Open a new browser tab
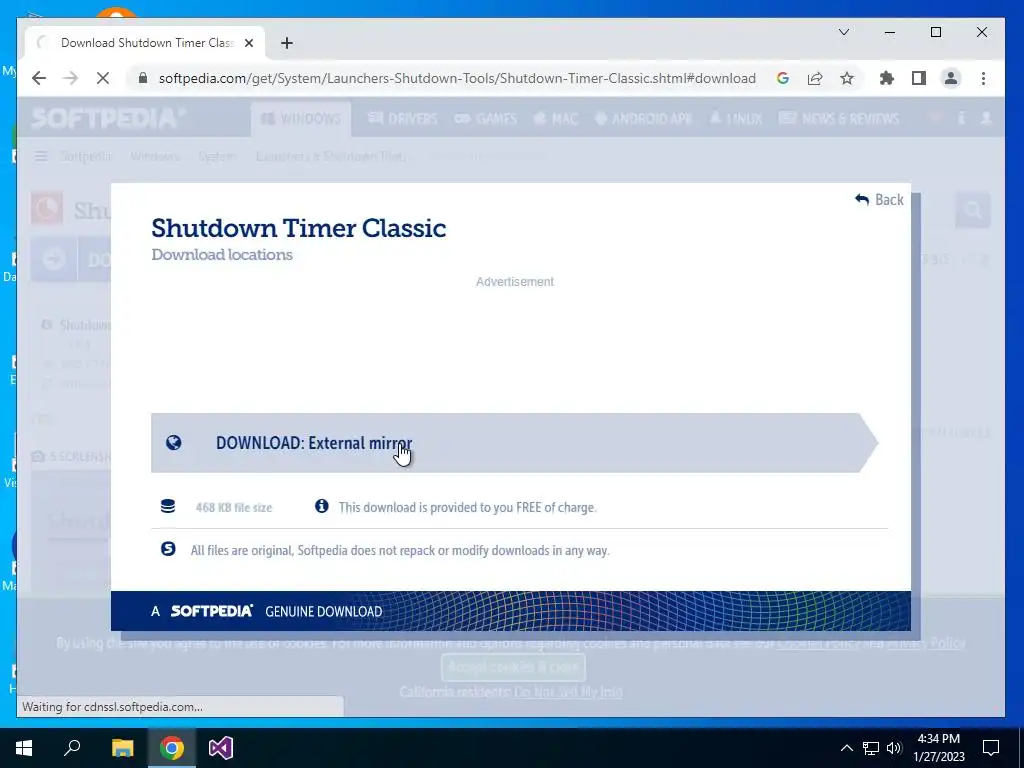This screenshot has height=768, width=1024. [x=287, y=43]
